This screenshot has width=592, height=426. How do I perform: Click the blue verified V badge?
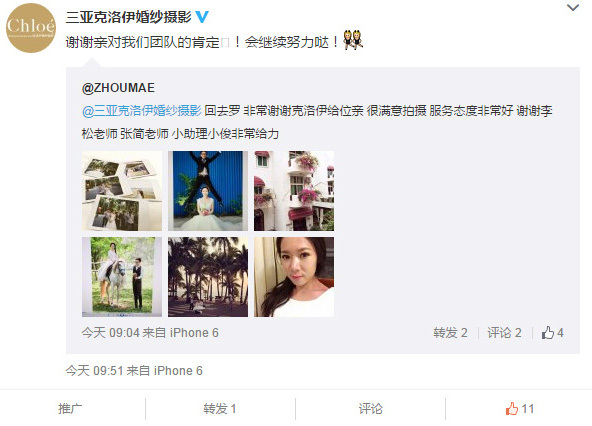point(202,17)
